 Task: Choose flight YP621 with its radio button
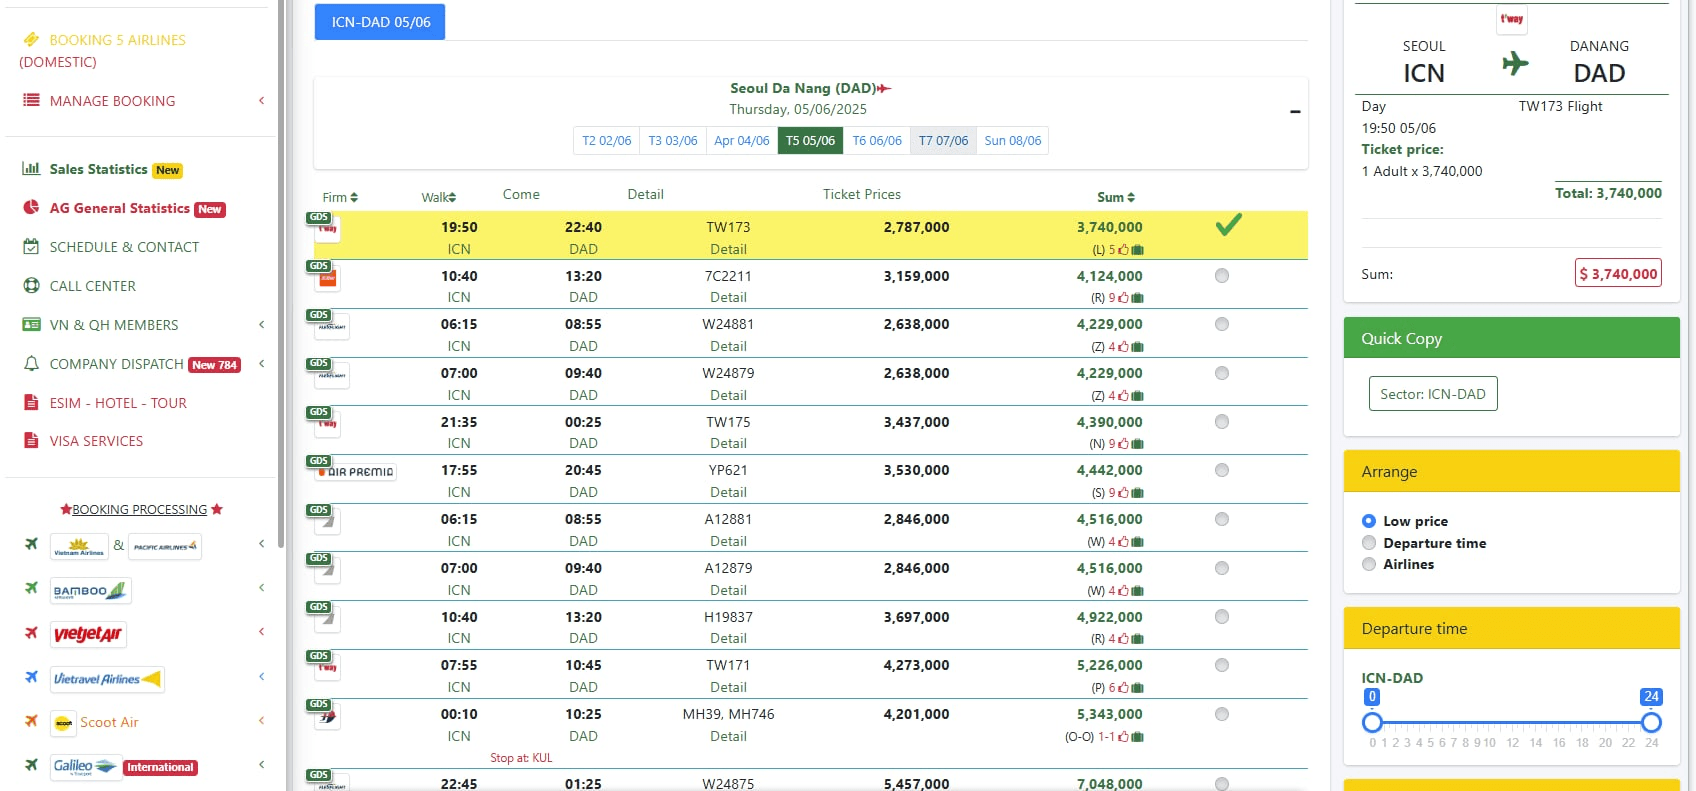[1222, 470]
